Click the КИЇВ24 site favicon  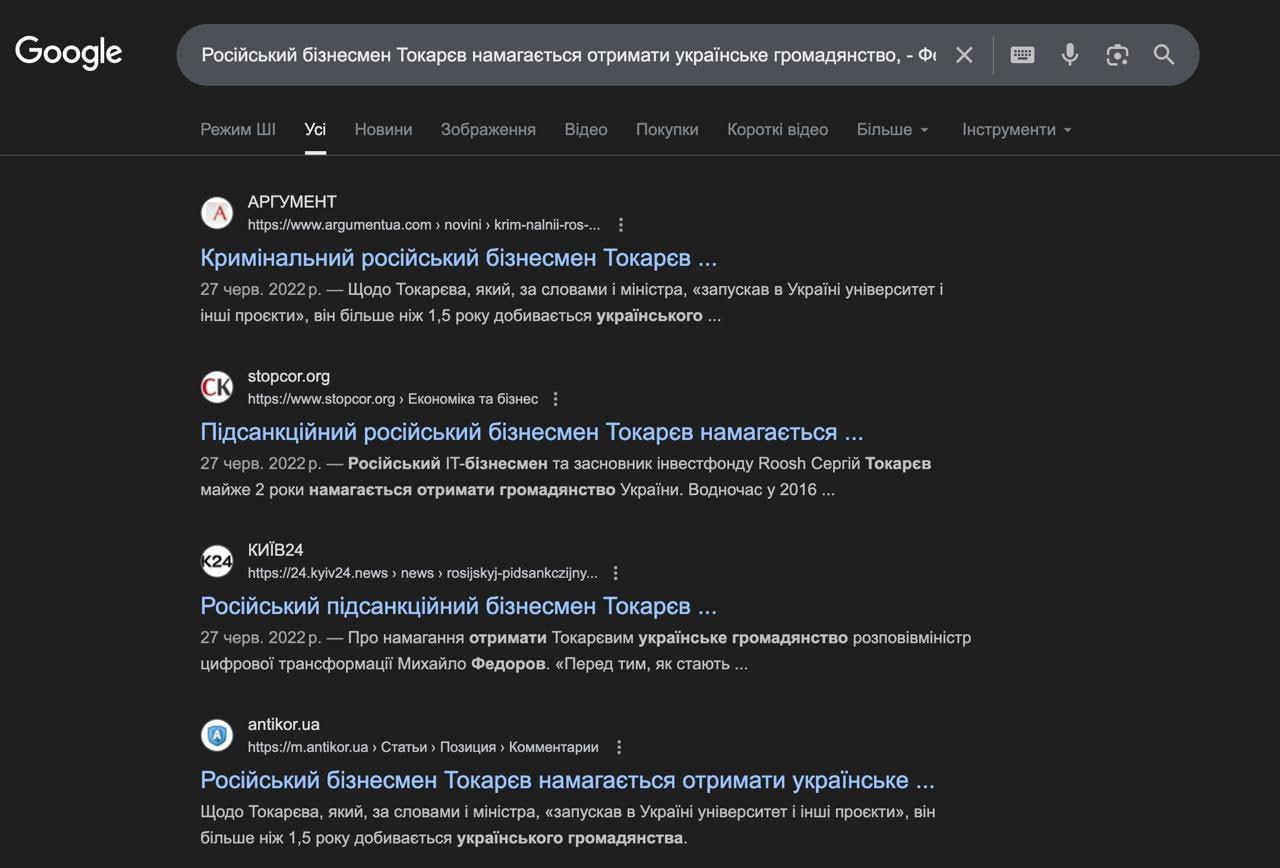click(217, 561)
